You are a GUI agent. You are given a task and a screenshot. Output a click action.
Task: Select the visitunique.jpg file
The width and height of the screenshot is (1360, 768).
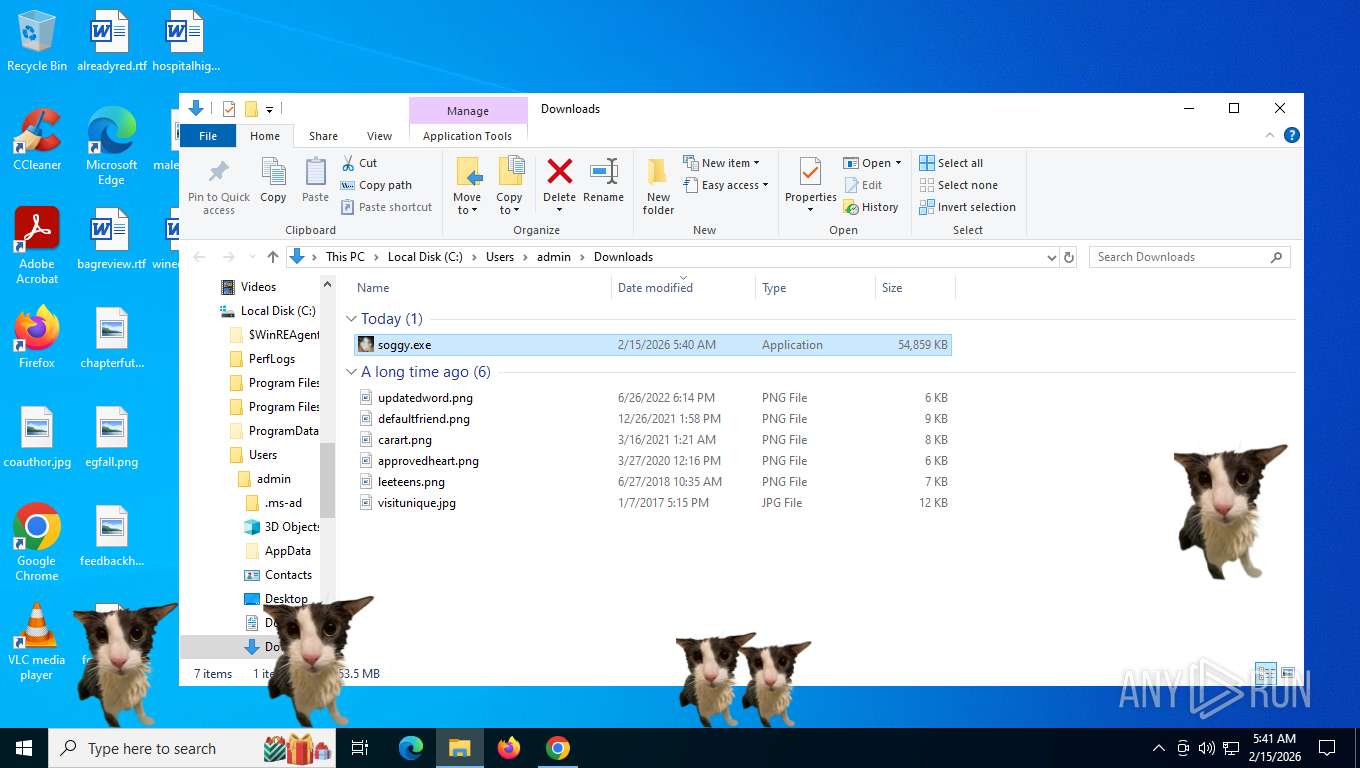(653, 503)
